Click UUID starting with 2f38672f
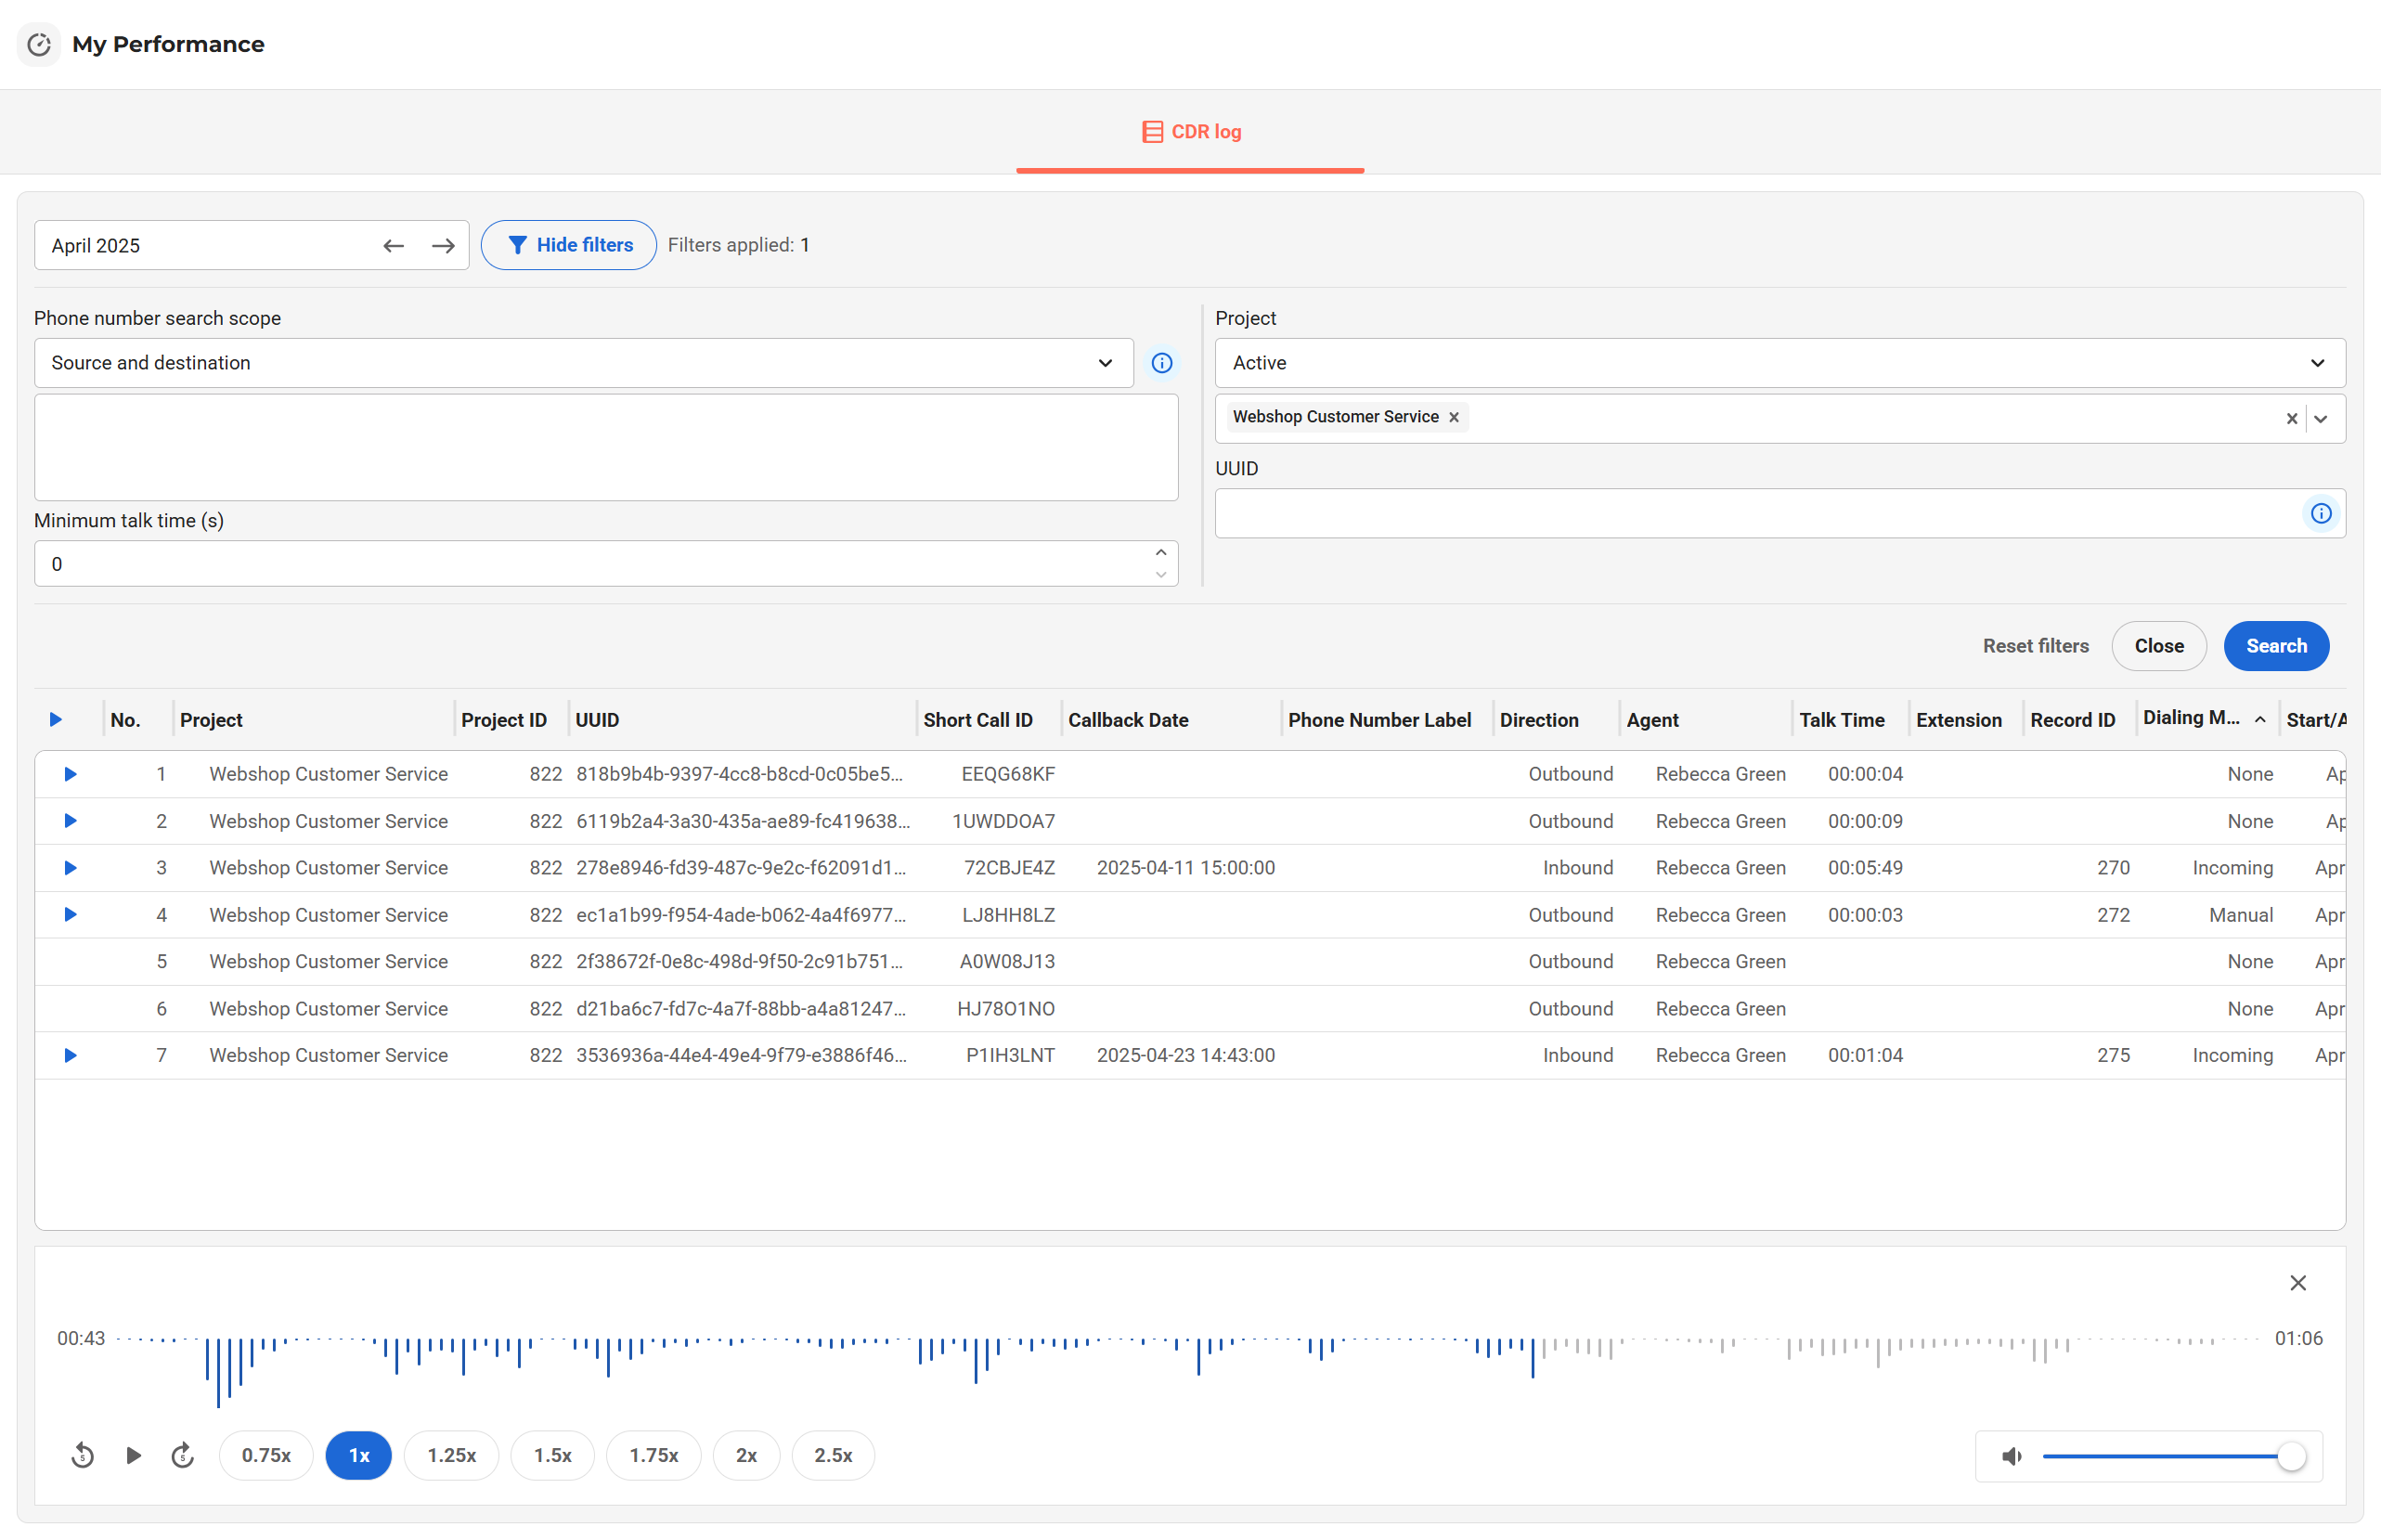Viewport: 2381px width, 1540px height. (x=739, y=962)
